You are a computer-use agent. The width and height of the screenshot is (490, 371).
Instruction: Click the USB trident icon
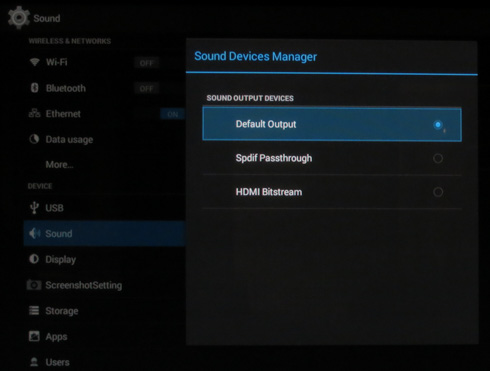[34, 208]
